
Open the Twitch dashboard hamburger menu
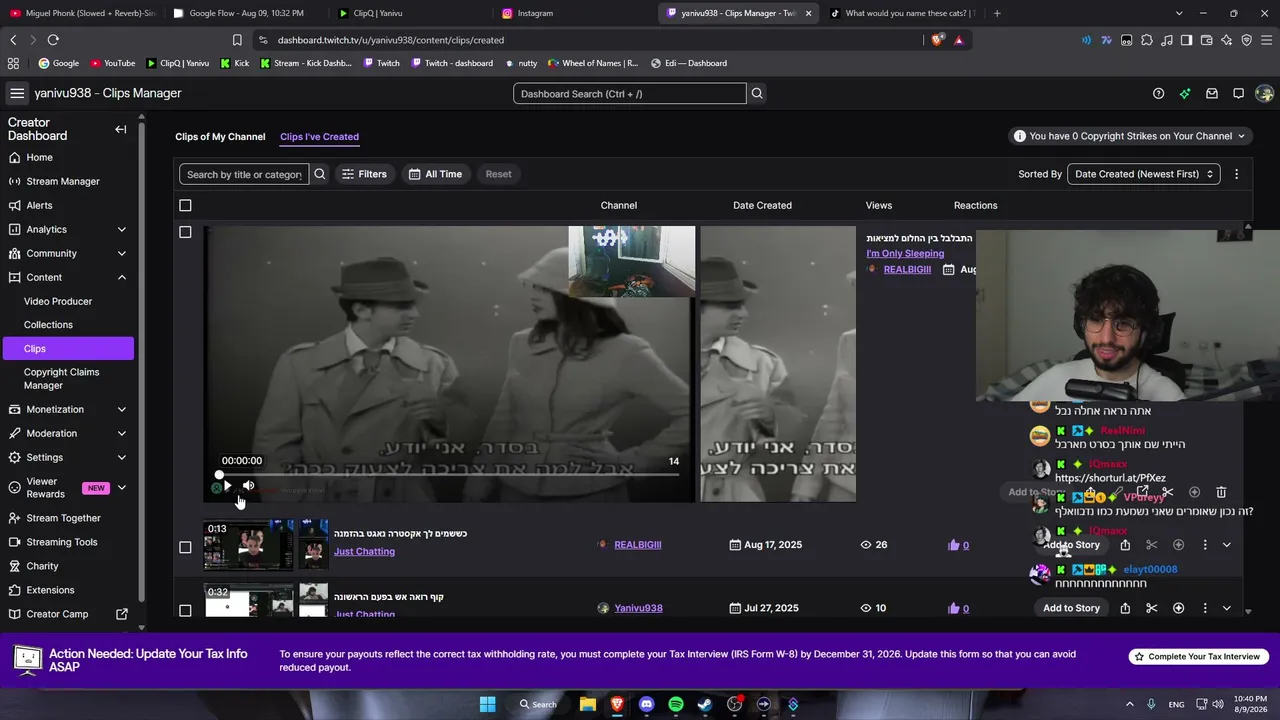pyautogui.click(x=17, y=93)
